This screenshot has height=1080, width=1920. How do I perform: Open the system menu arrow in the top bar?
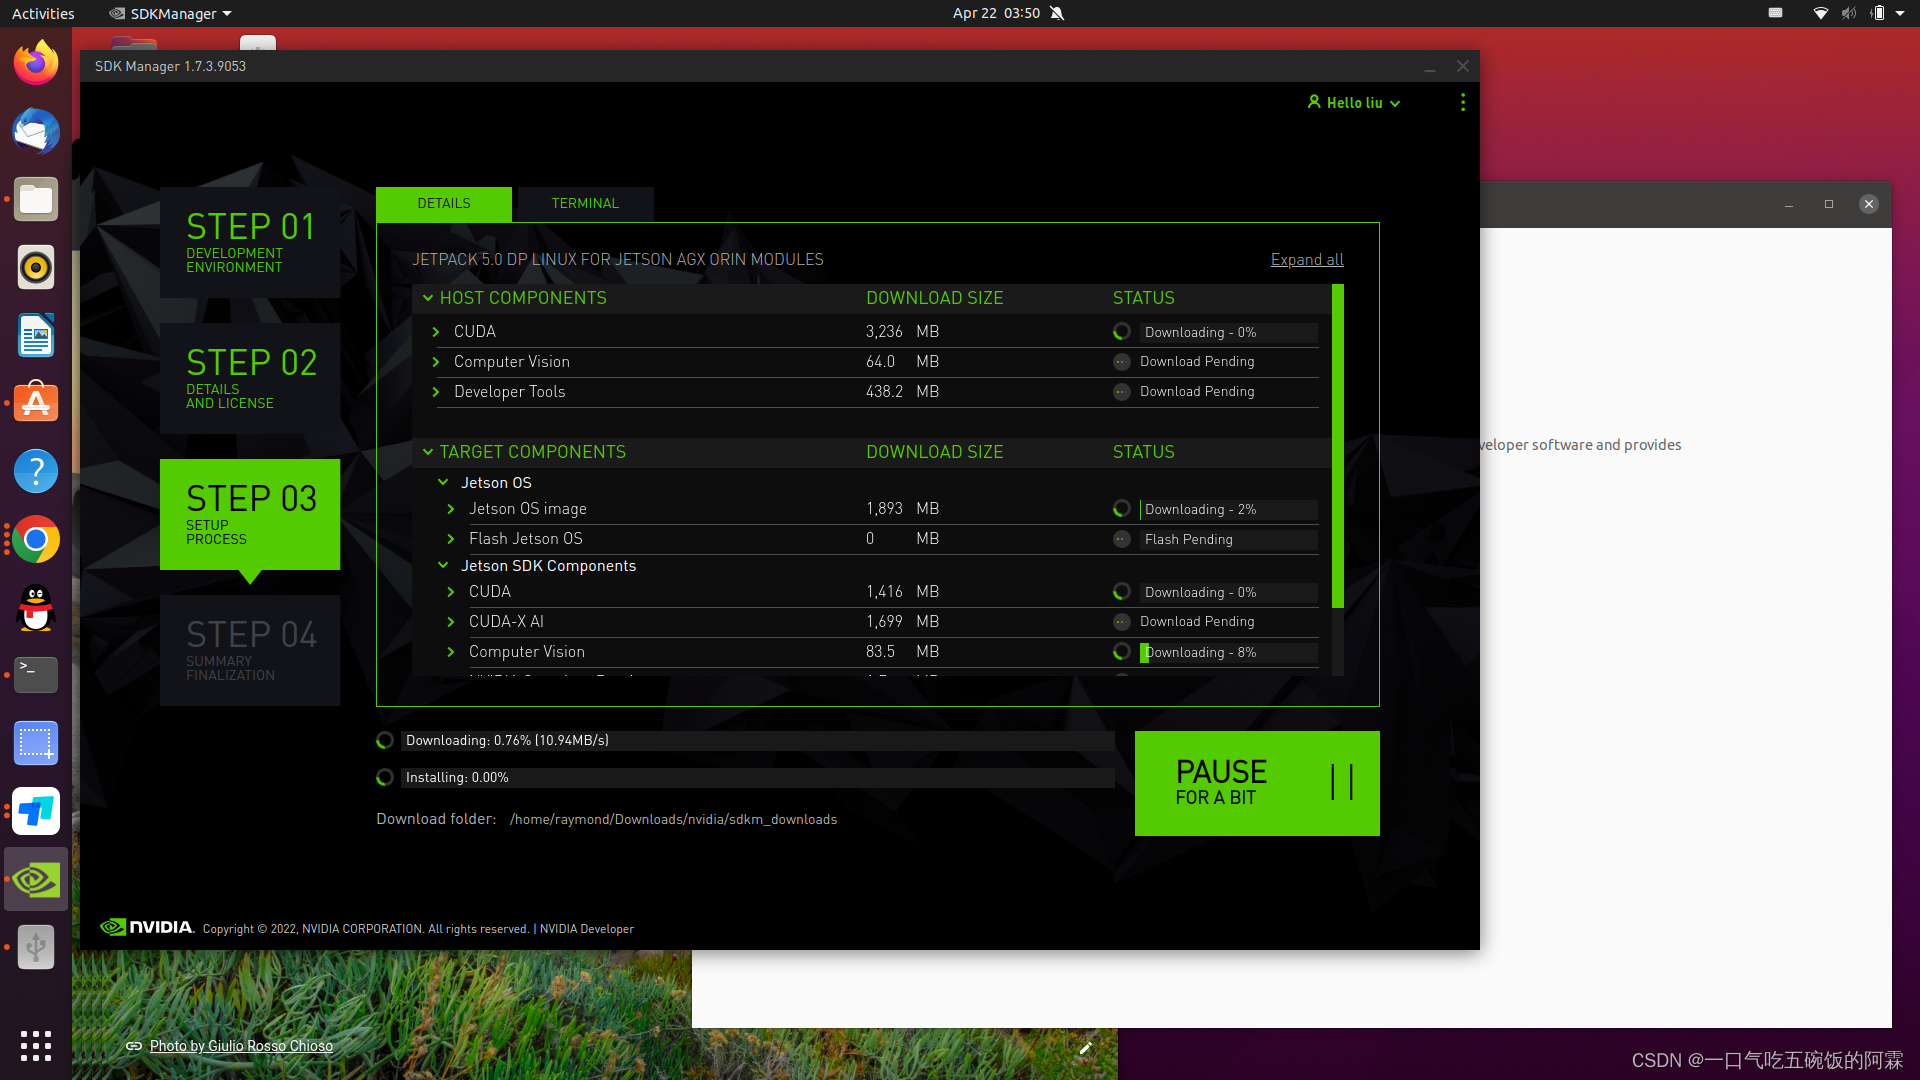[1900, 13]
